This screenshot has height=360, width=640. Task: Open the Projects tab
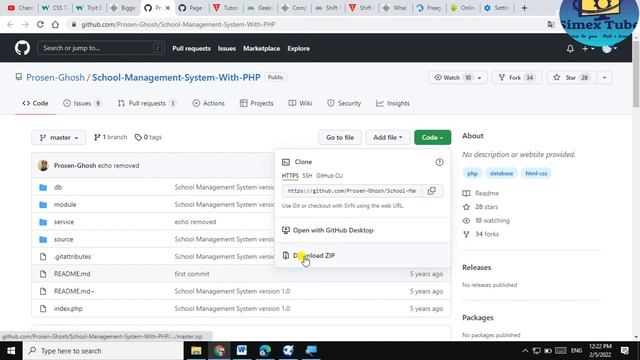click(257, 103)
